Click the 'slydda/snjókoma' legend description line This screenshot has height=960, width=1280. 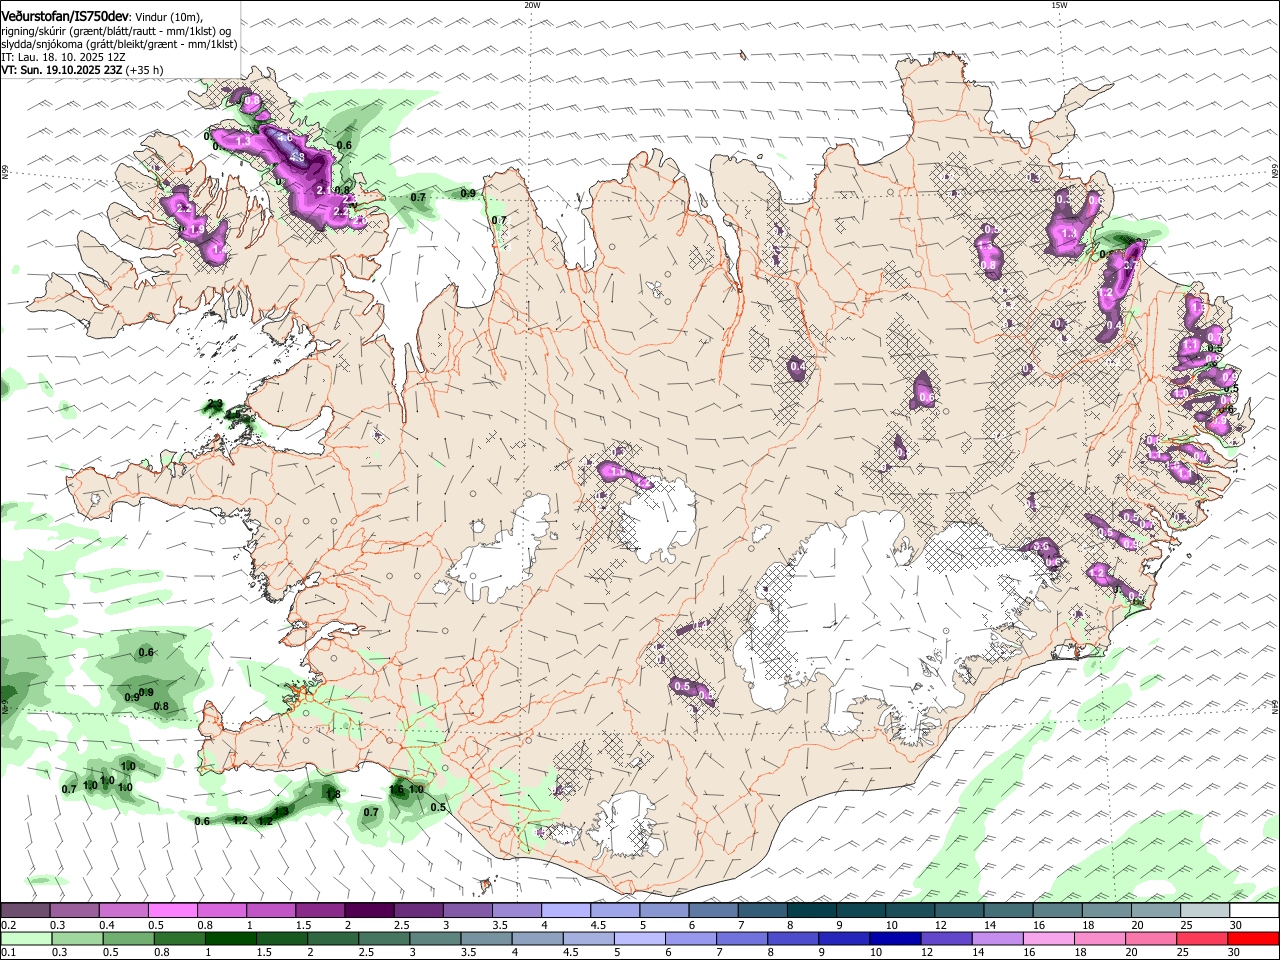coord(119,44)
